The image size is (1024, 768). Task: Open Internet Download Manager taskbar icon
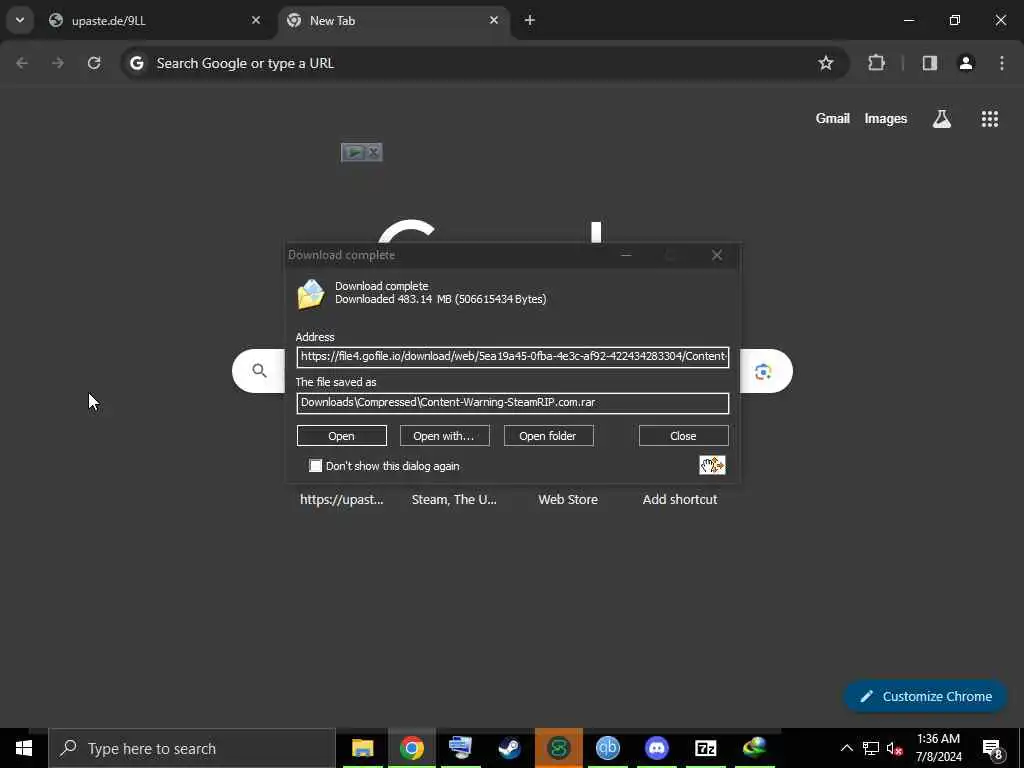point(754,748)
